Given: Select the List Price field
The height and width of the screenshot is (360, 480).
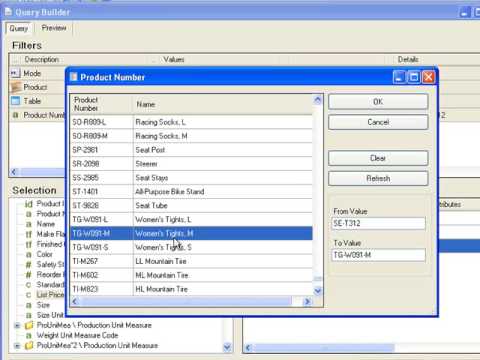Looking at the screenshot, I should [50, 295].
